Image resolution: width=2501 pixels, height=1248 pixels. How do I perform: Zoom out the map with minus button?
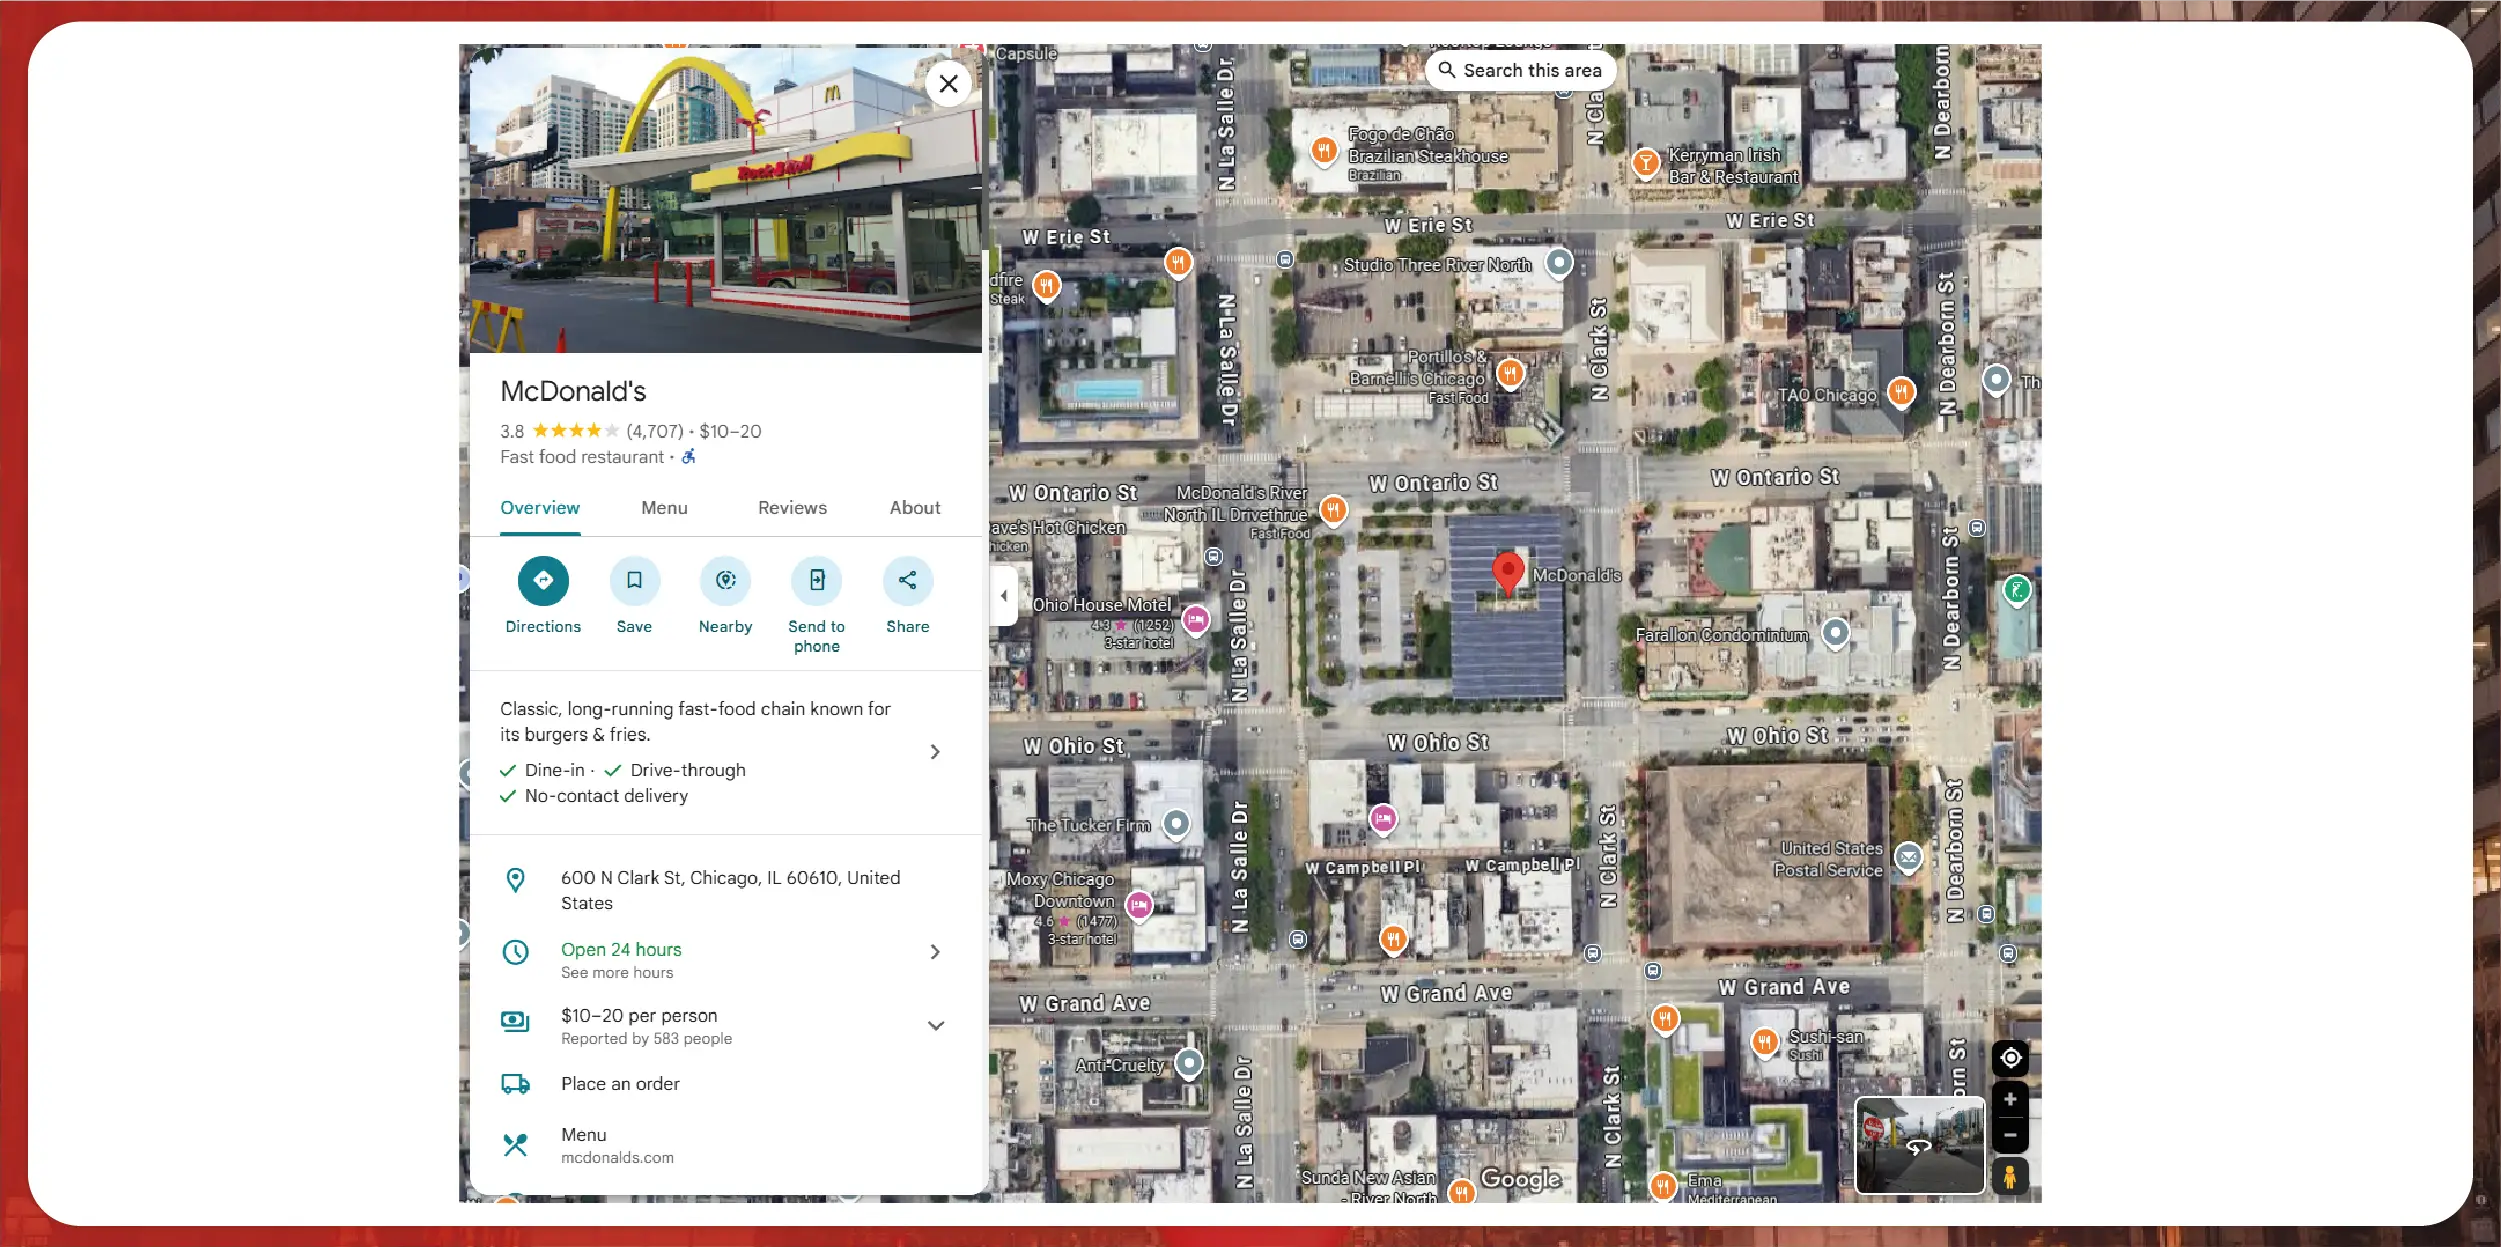tap(2010, 1135)
